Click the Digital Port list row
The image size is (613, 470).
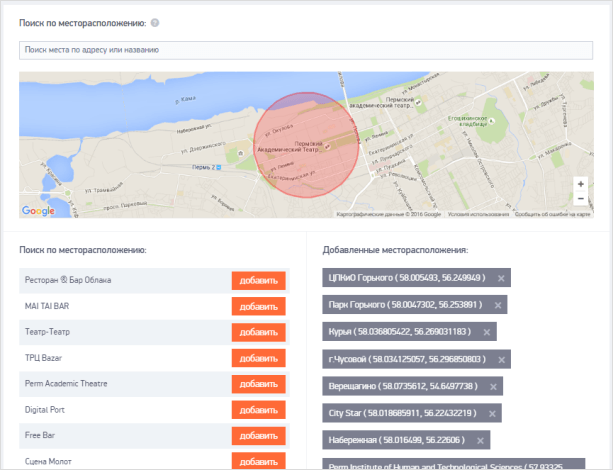click(154, 410)
